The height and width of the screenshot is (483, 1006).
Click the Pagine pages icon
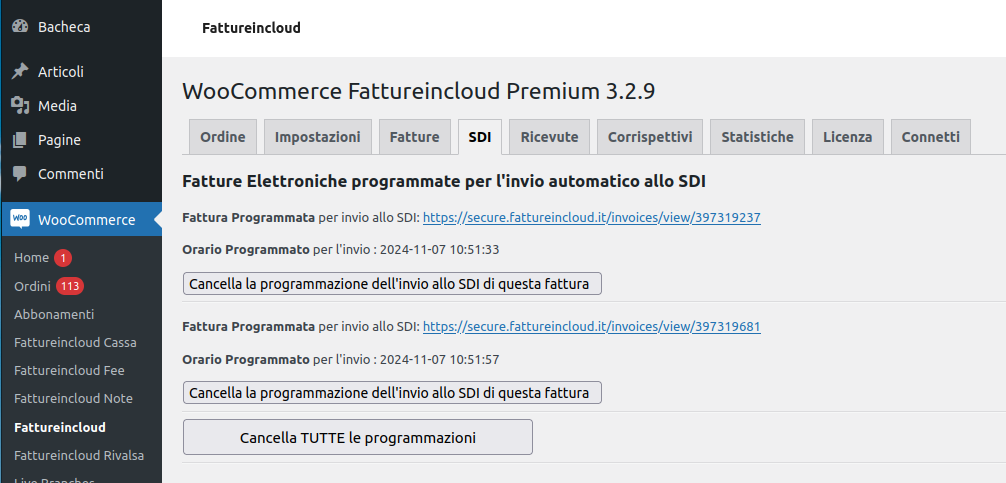(x=20, y=139)
